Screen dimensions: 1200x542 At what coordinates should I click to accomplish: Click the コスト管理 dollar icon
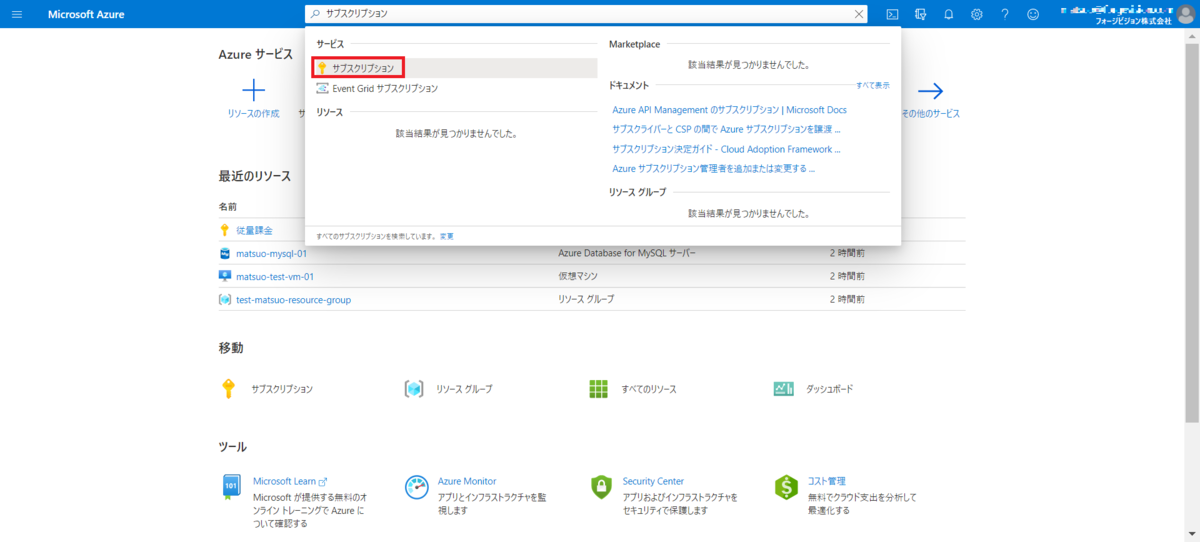point(786,487)
